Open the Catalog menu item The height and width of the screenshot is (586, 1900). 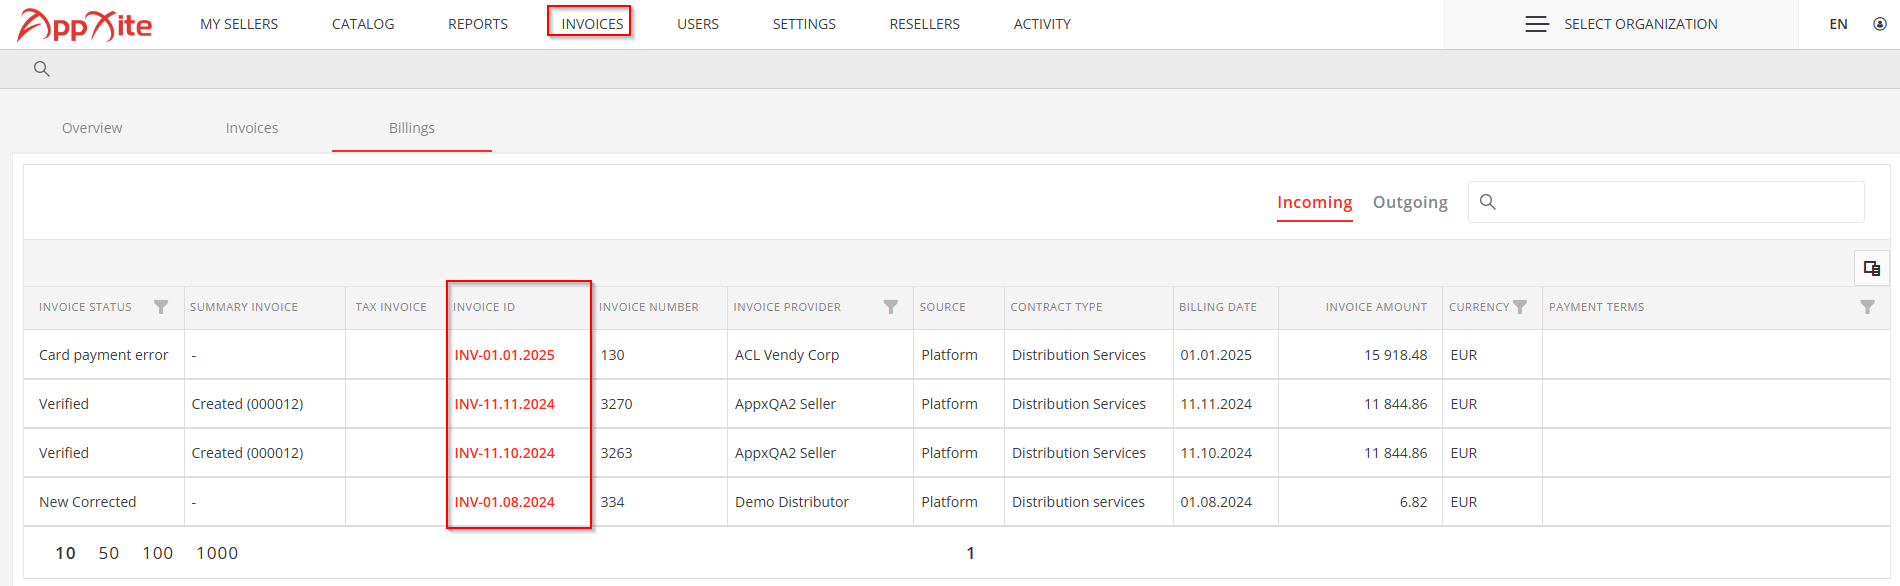[363, 24]
